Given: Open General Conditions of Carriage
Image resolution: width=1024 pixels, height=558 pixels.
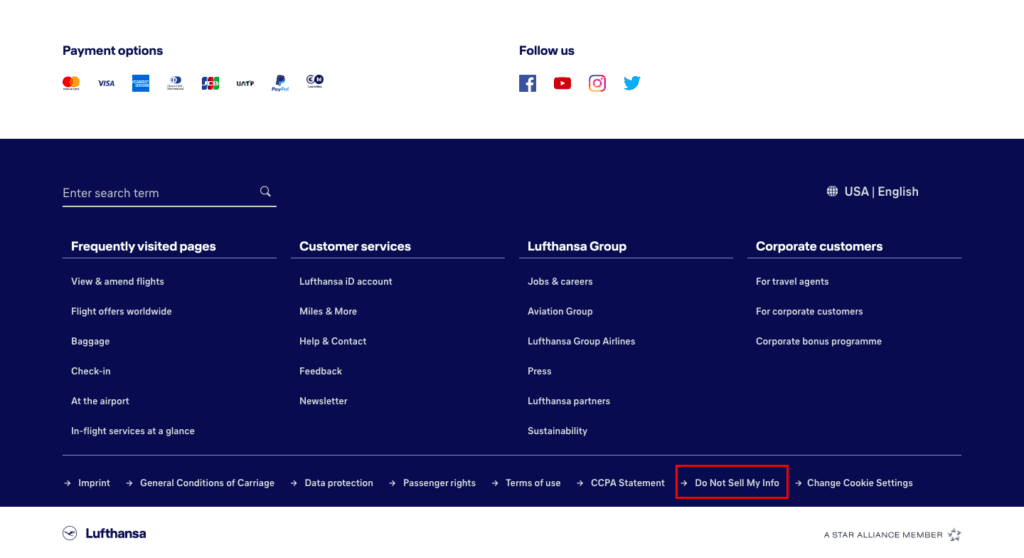Looking at the screenshot, I should tap(207, 483).
